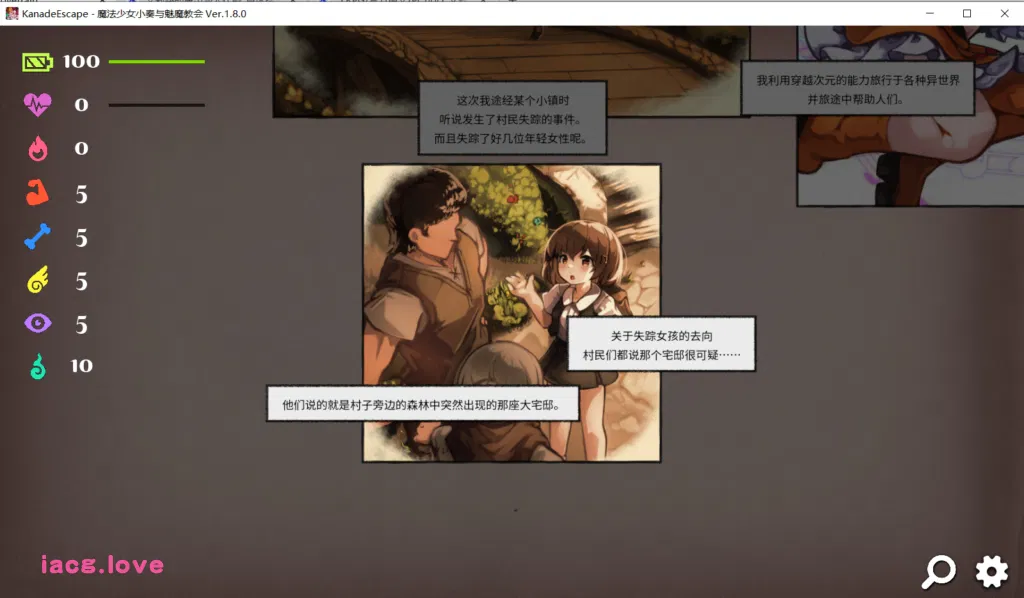Click the stamina value 100

(x=81, y=61)
